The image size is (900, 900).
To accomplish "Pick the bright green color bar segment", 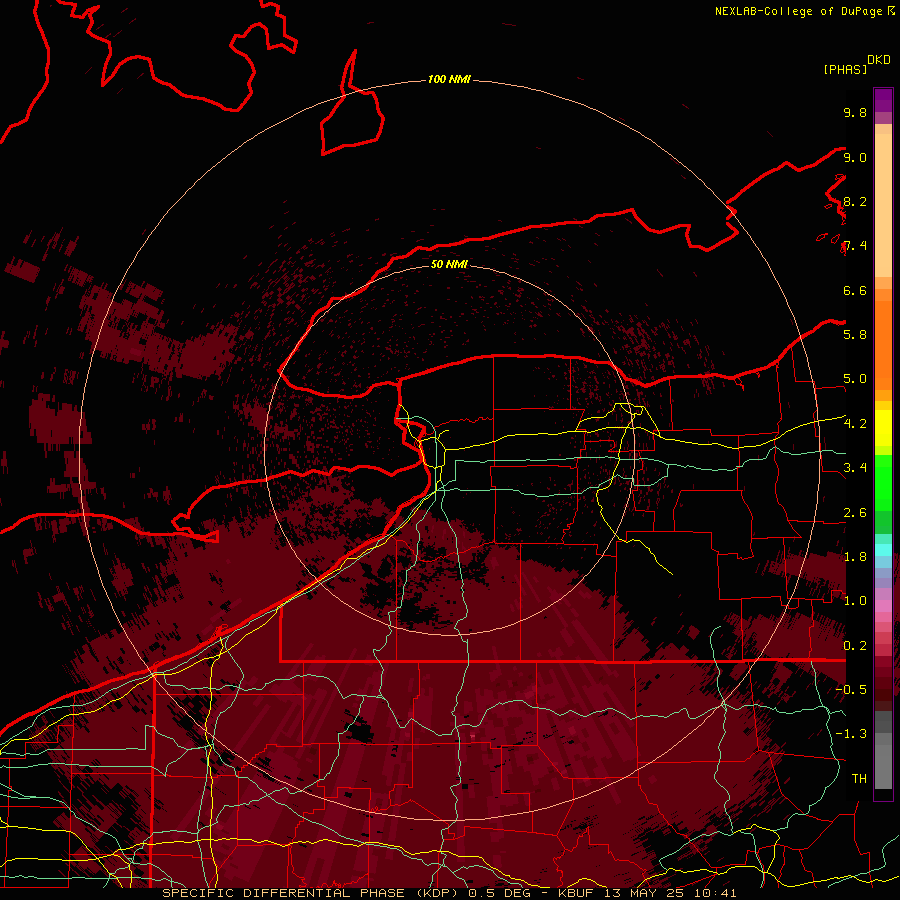I will pos(883,482).
